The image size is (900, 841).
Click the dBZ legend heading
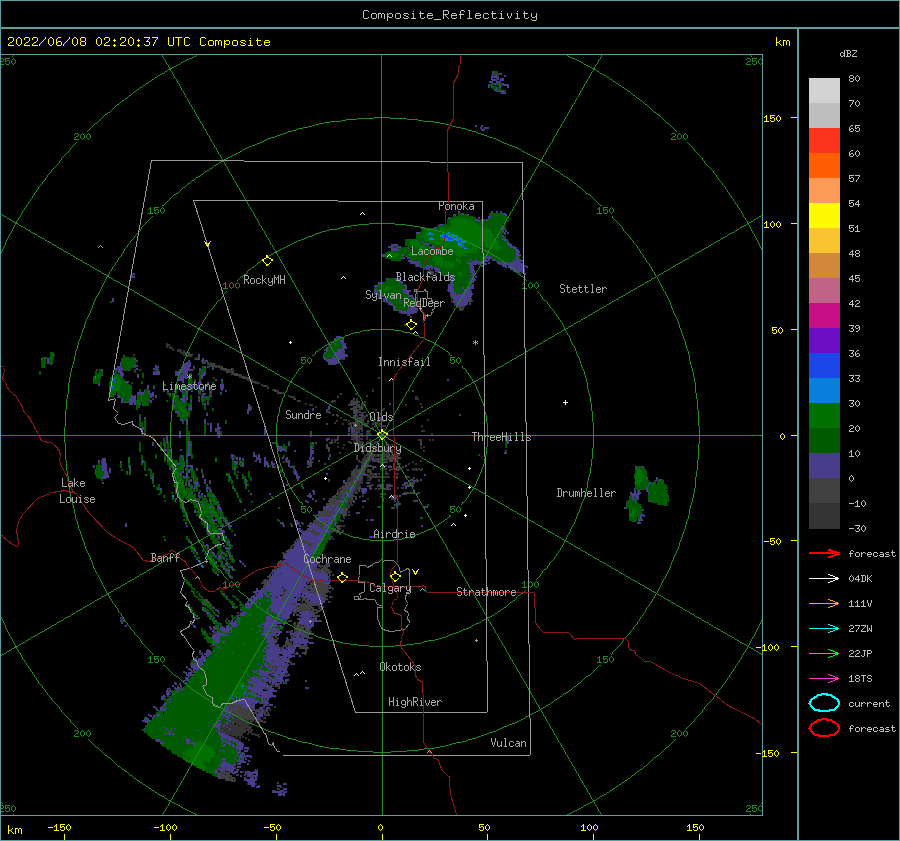click(x=848, y=53)
